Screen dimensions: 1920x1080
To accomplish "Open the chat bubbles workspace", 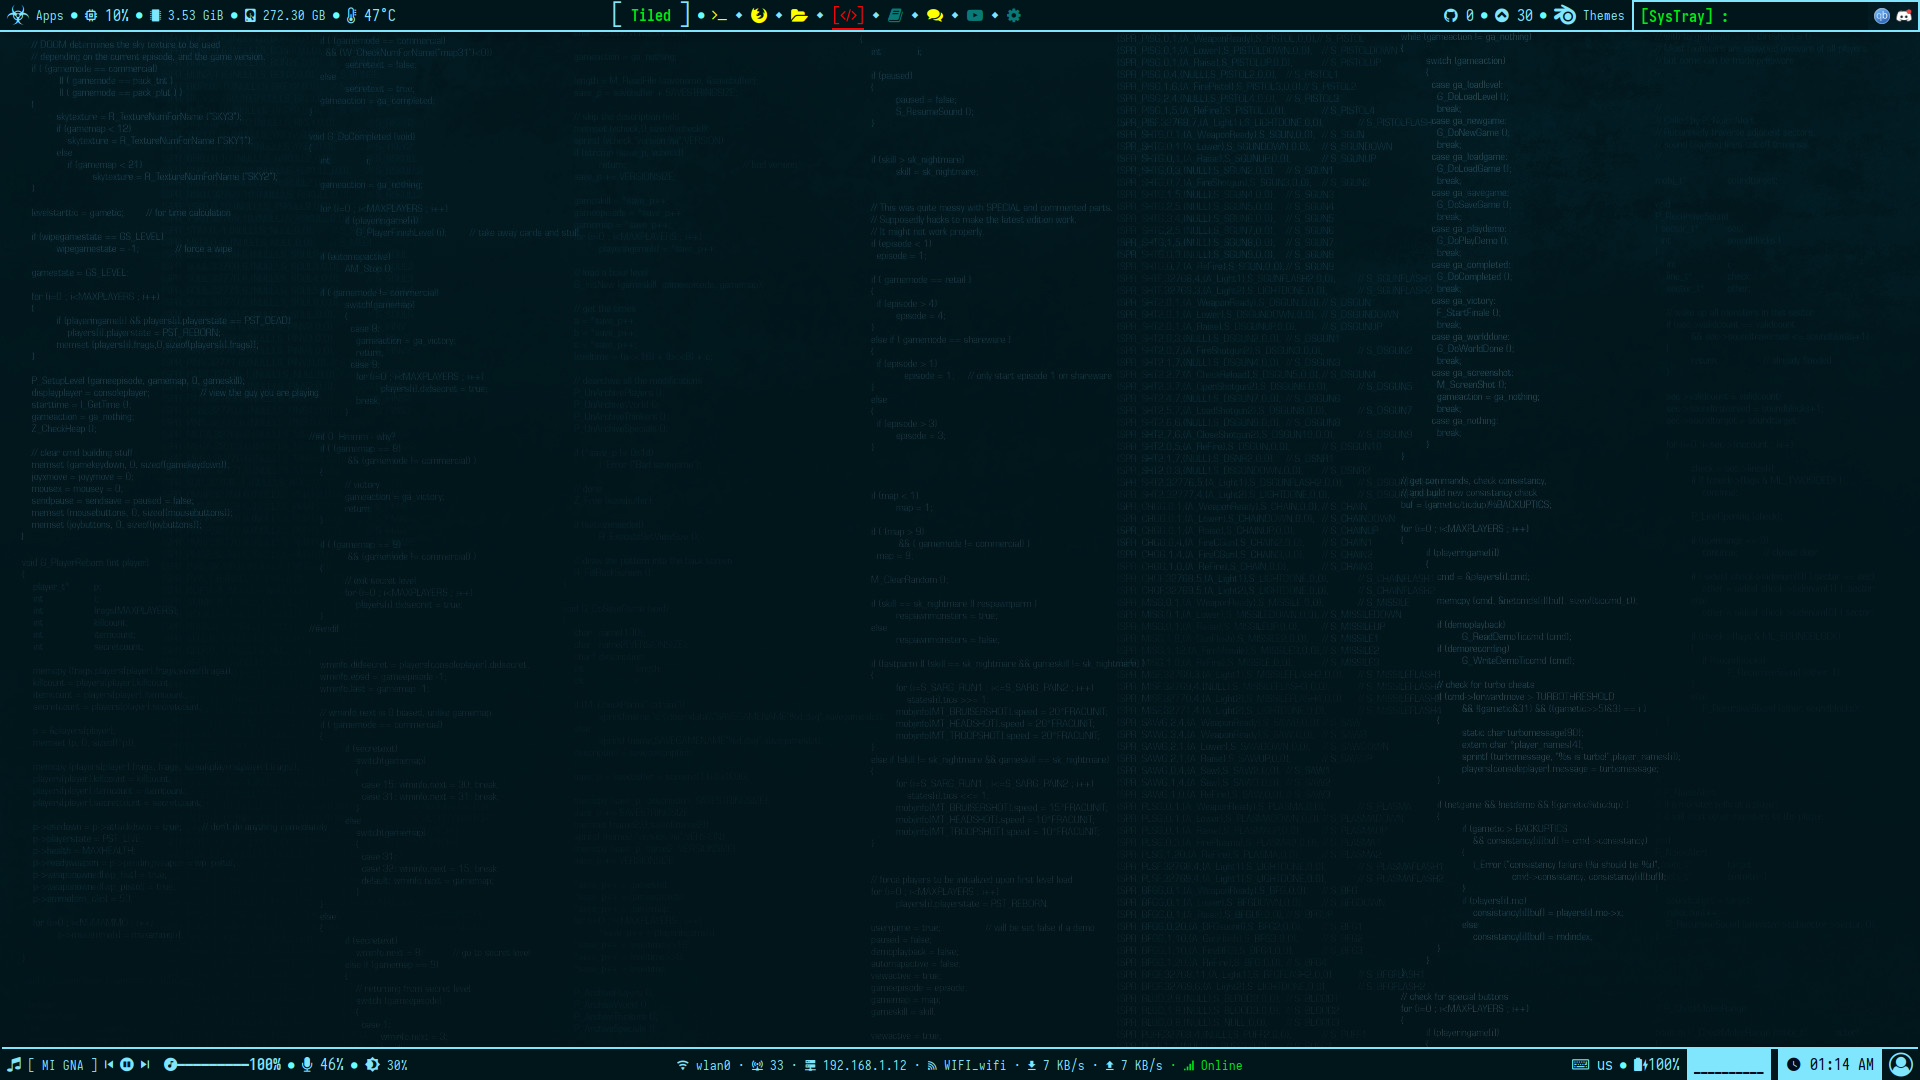I will [x=935, y=16].
